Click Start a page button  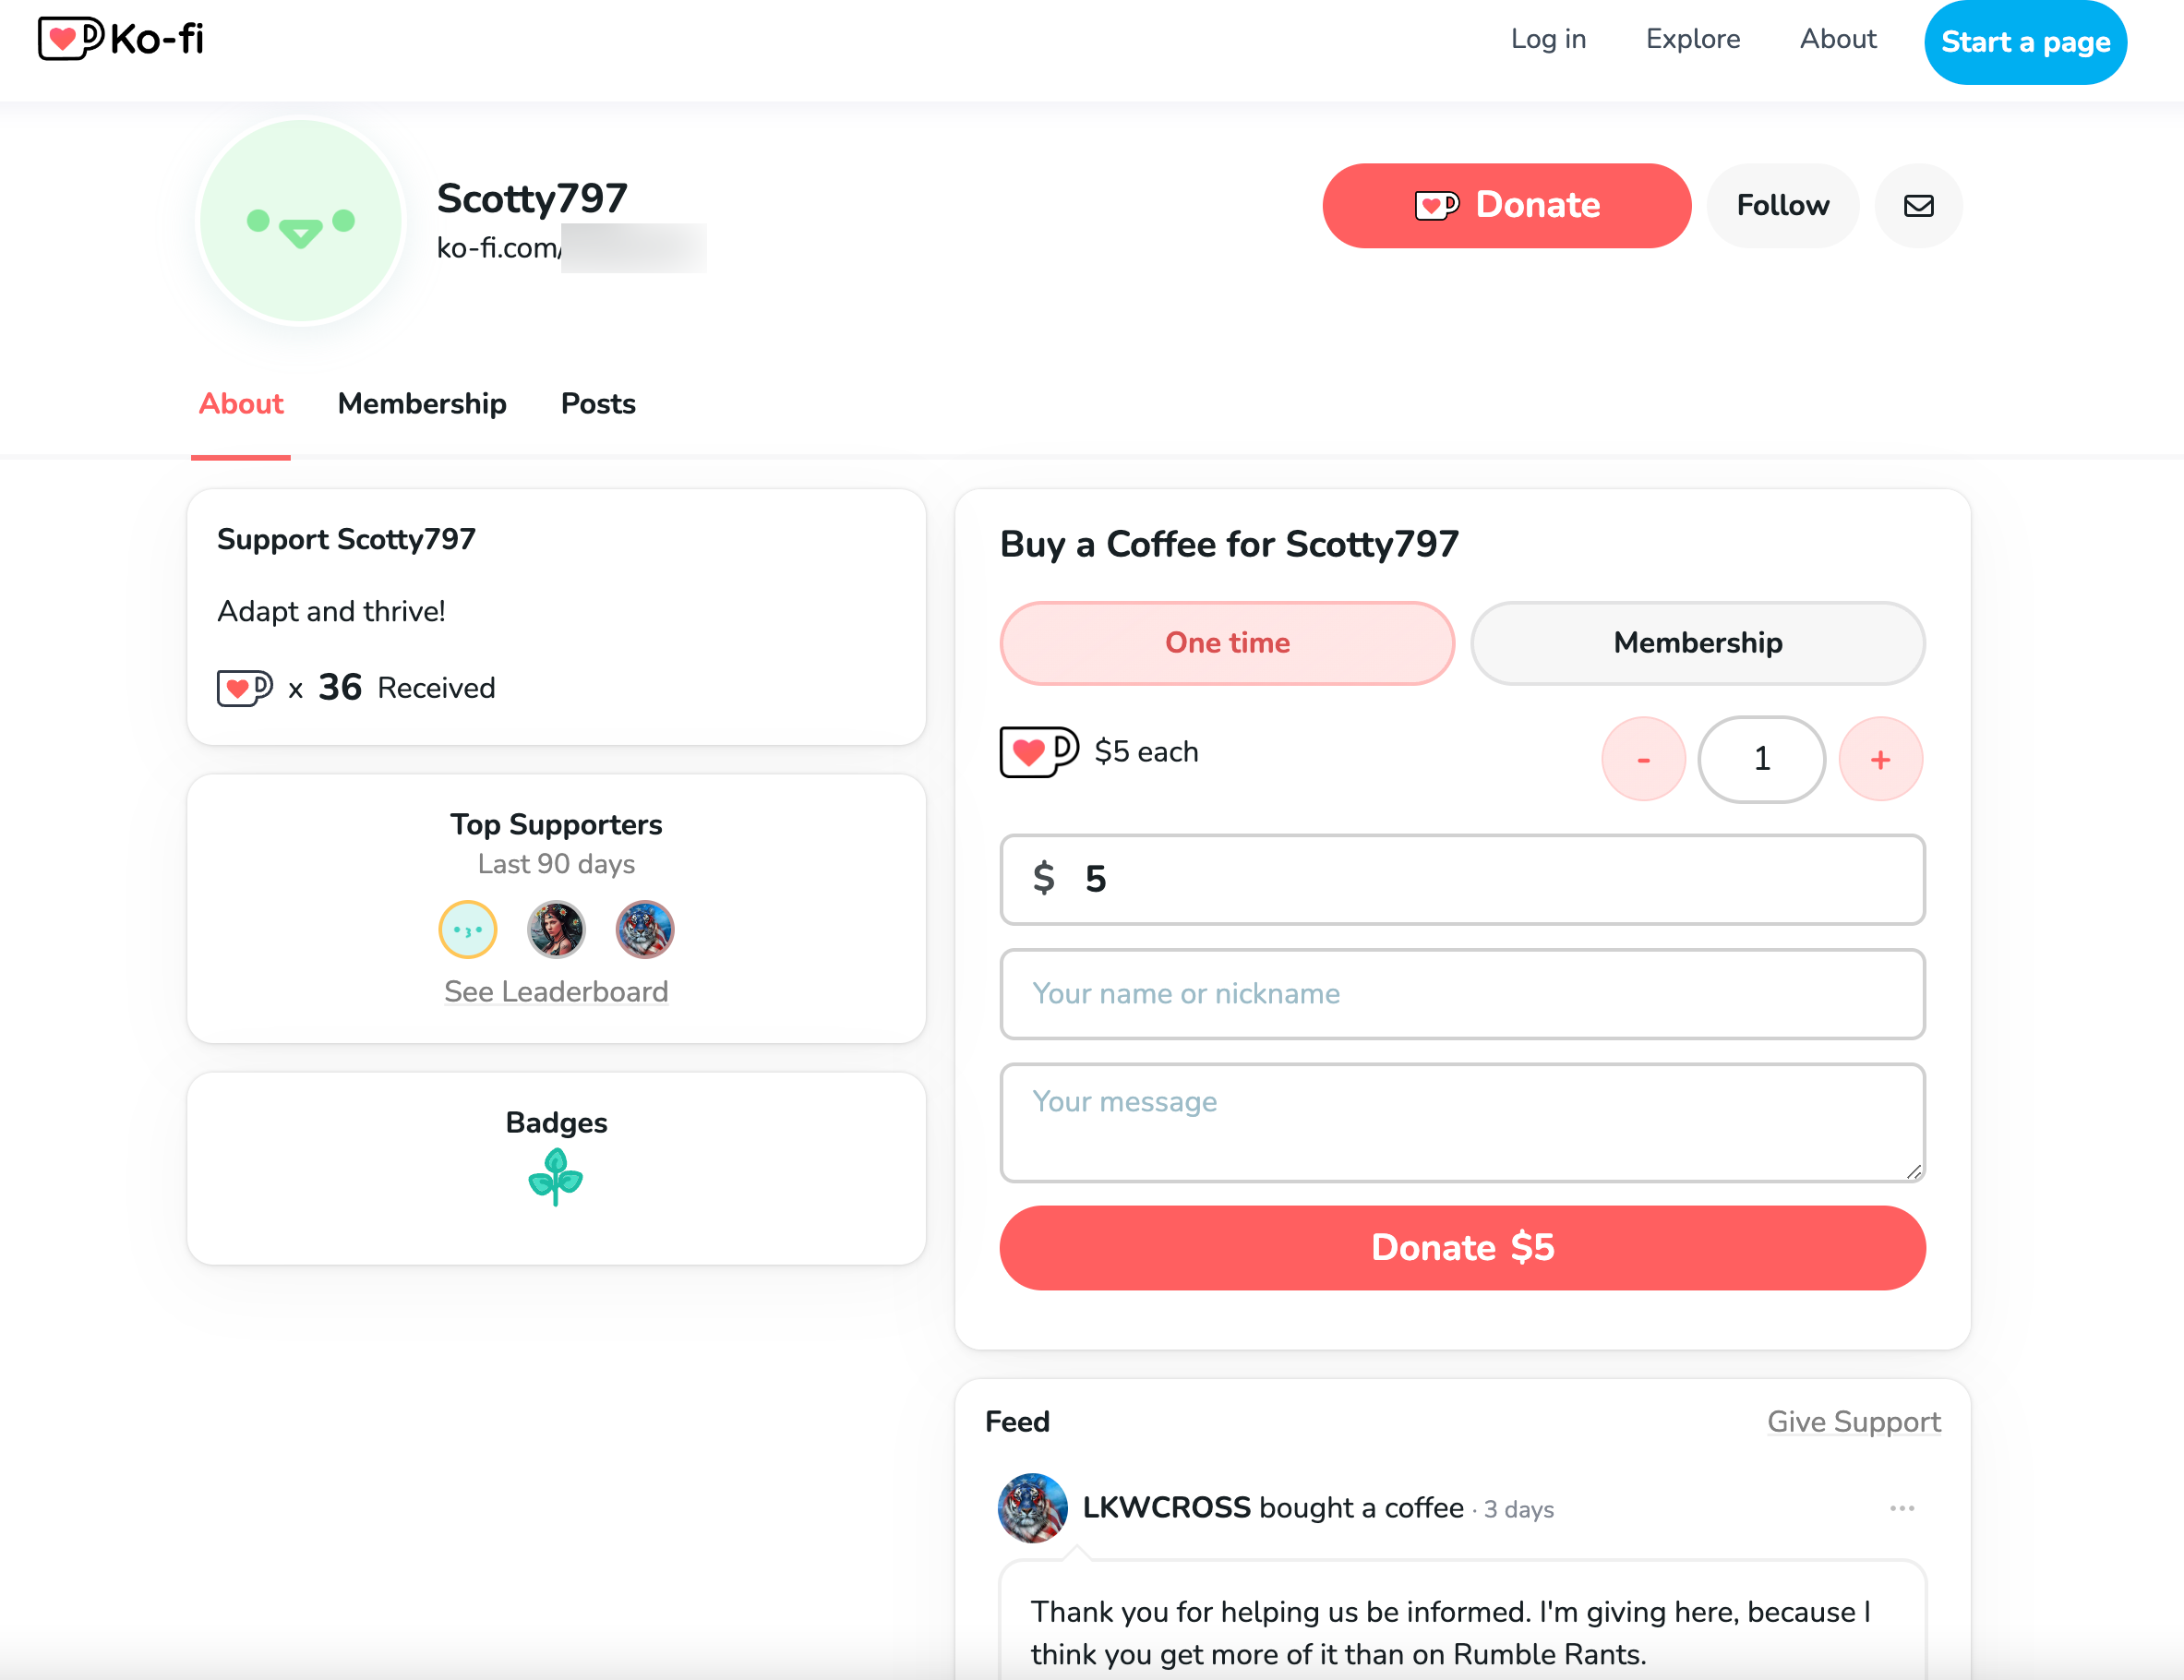pyautogui.click(x=2025, y=42)
